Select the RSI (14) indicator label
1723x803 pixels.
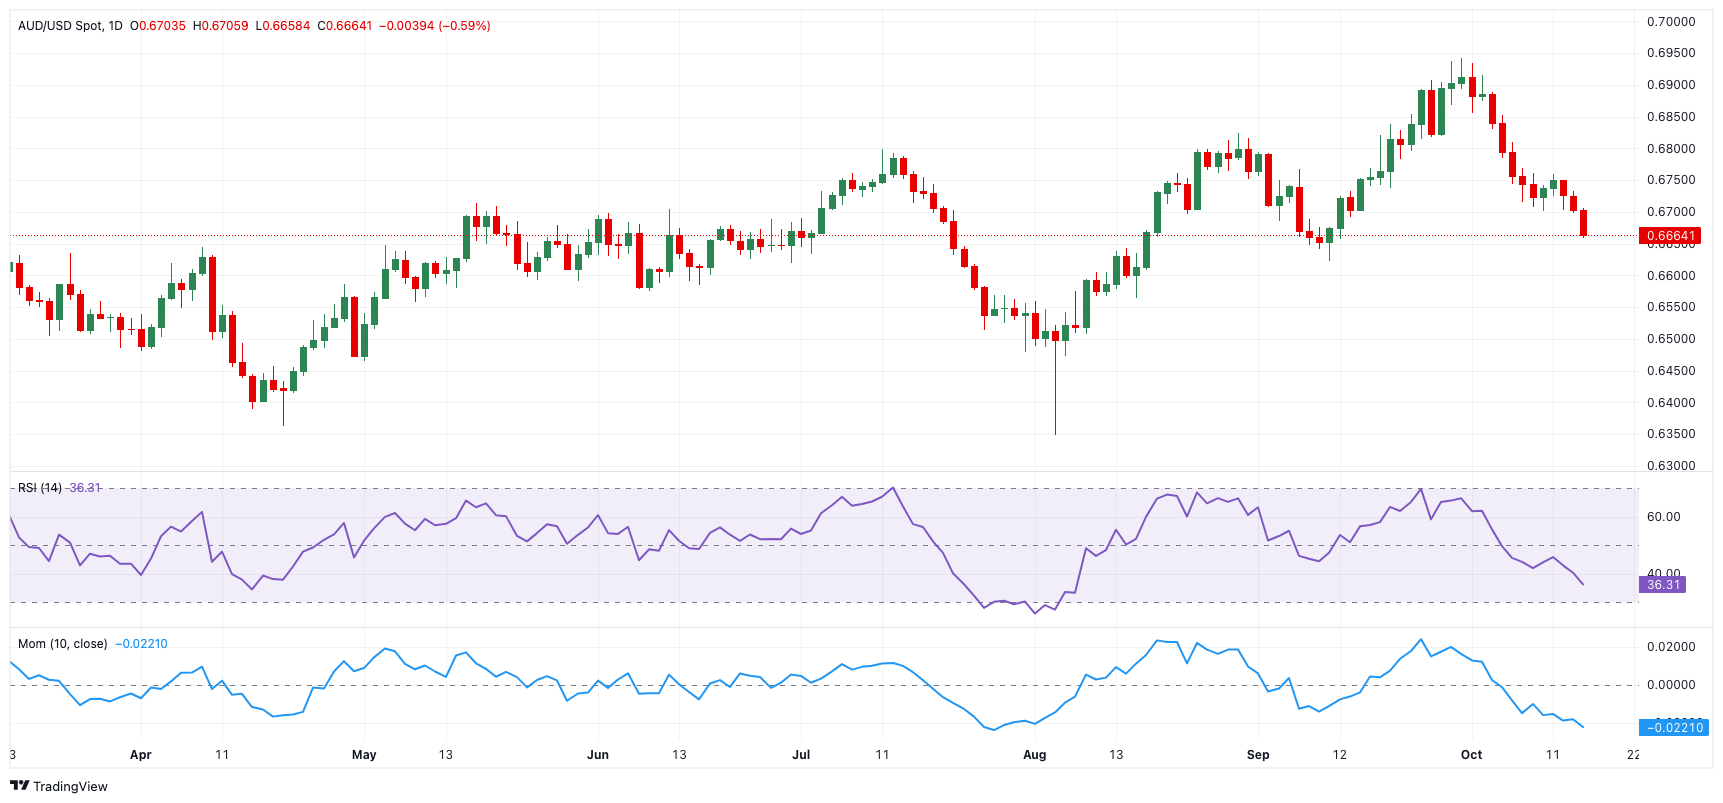coord(40,488)
